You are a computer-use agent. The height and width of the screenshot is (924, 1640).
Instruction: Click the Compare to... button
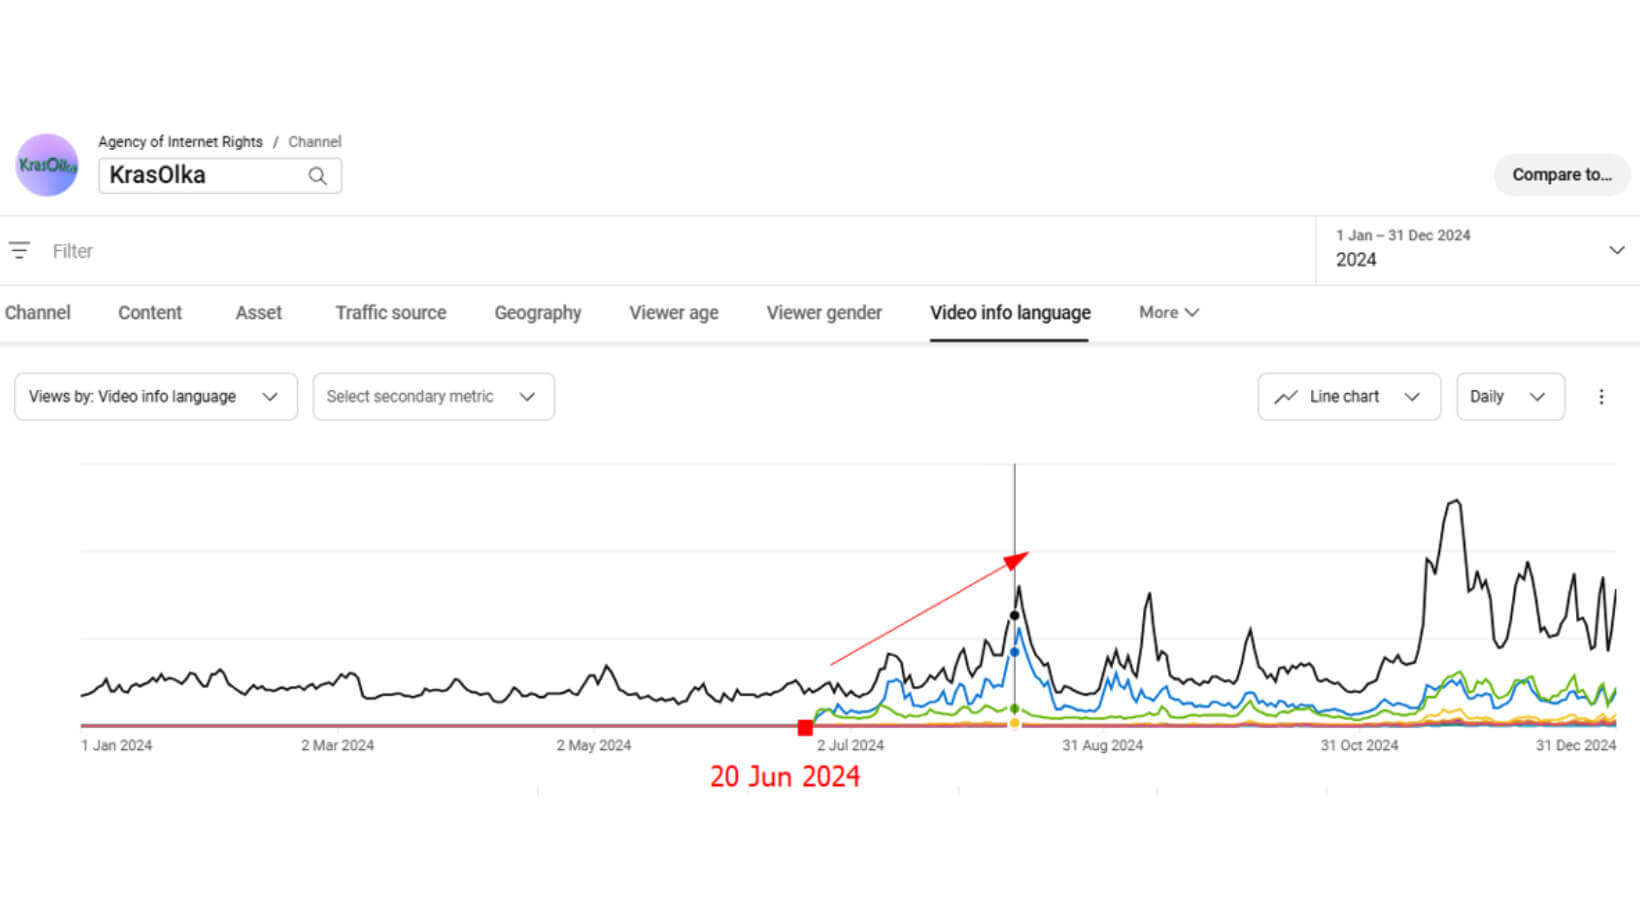[x=1562, y=174]
